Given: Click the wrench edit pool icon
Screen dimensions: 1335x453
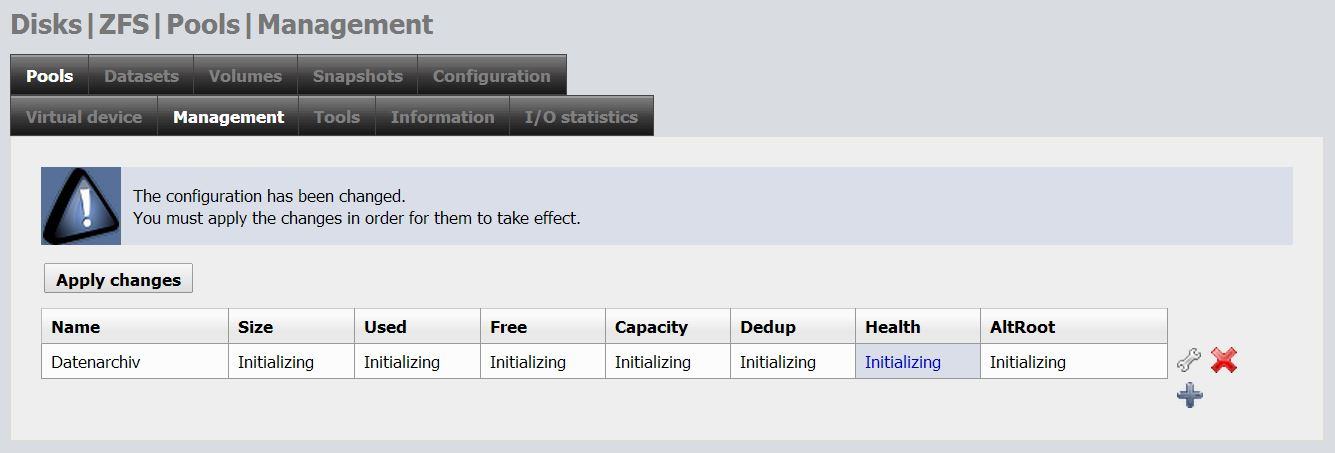Looking at the screenshot, I should coord(1188,360).
